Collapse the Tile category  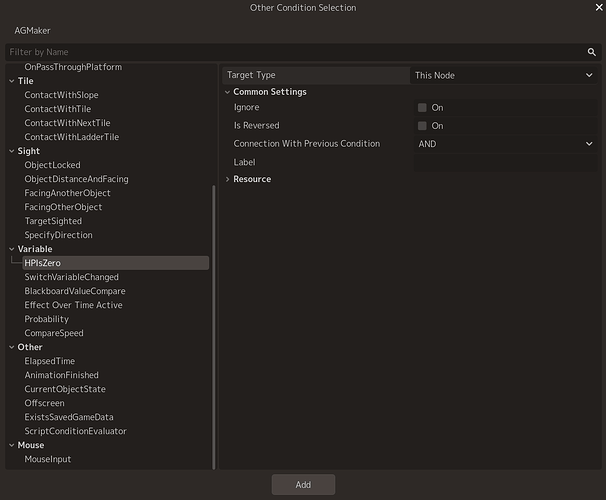12,81
